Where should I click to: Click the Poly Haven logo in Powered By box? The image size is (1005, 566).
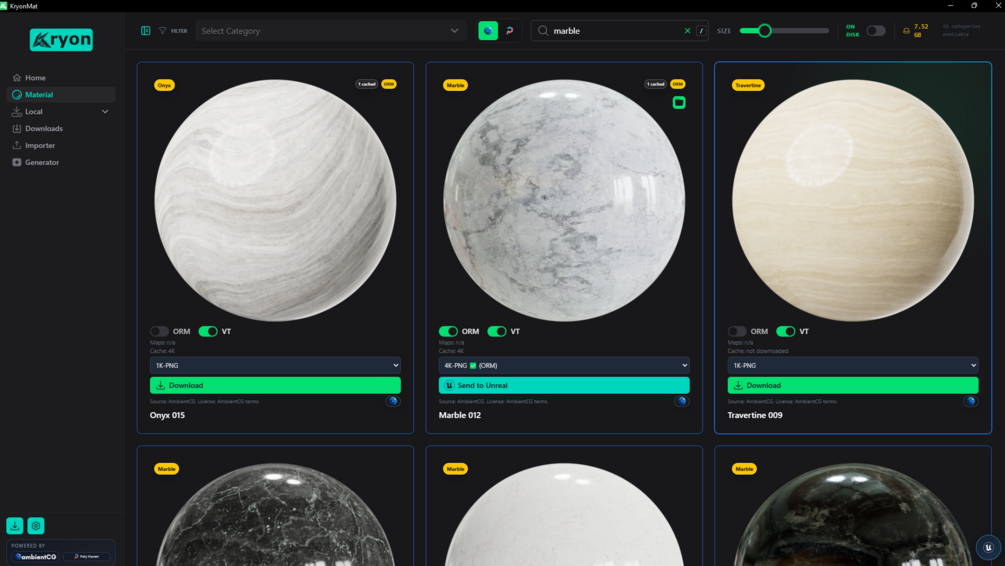(x=87, y=556)
